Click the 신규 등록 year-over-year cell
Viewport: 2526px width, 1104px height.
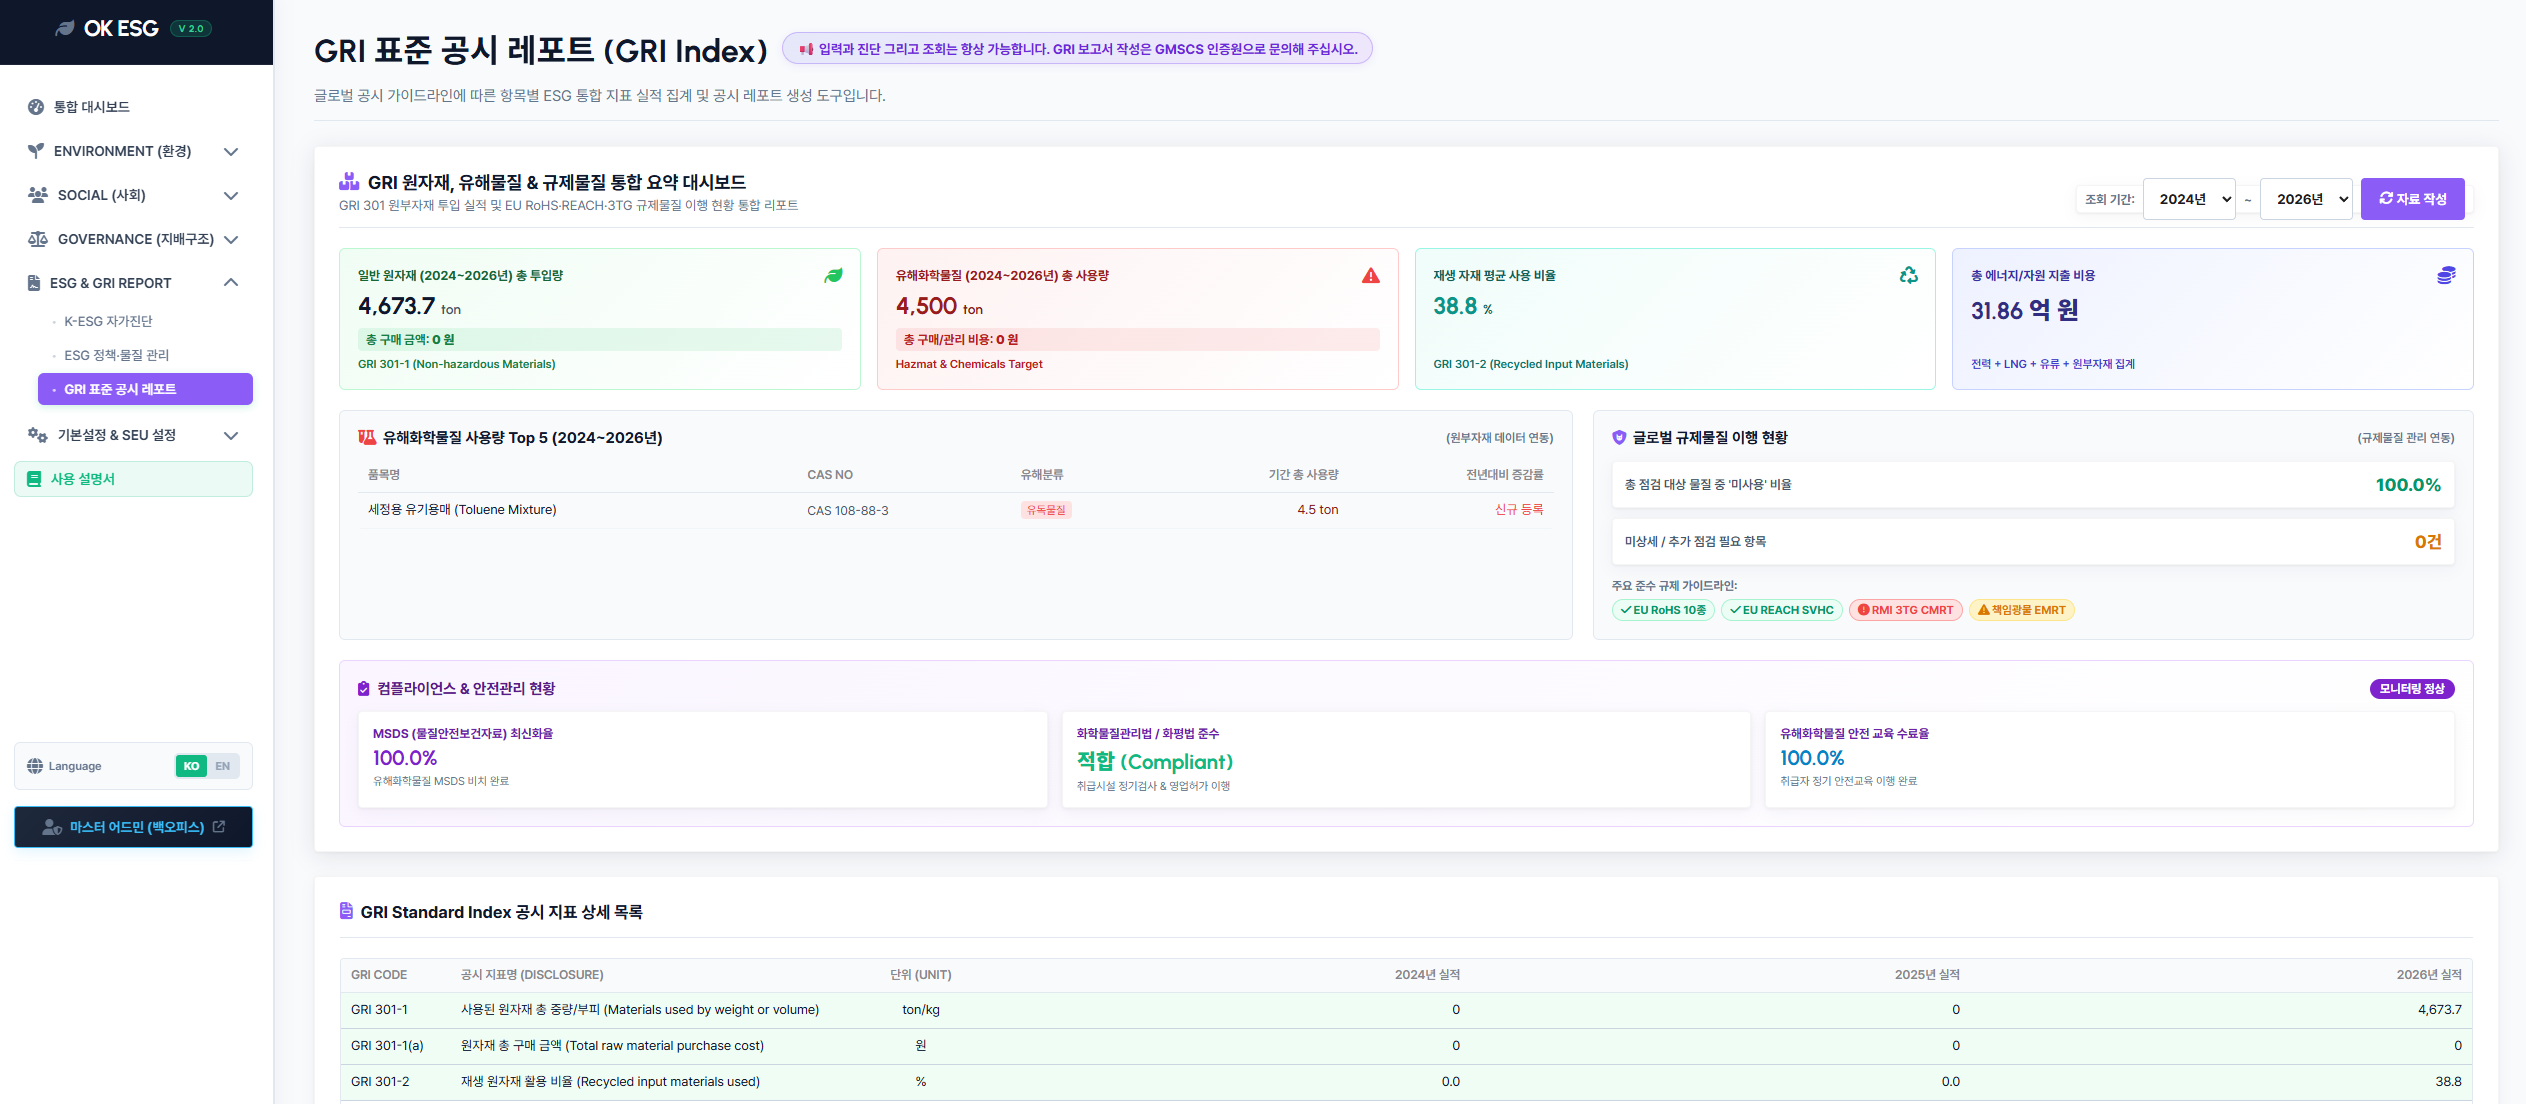(x=1519, y=509)
